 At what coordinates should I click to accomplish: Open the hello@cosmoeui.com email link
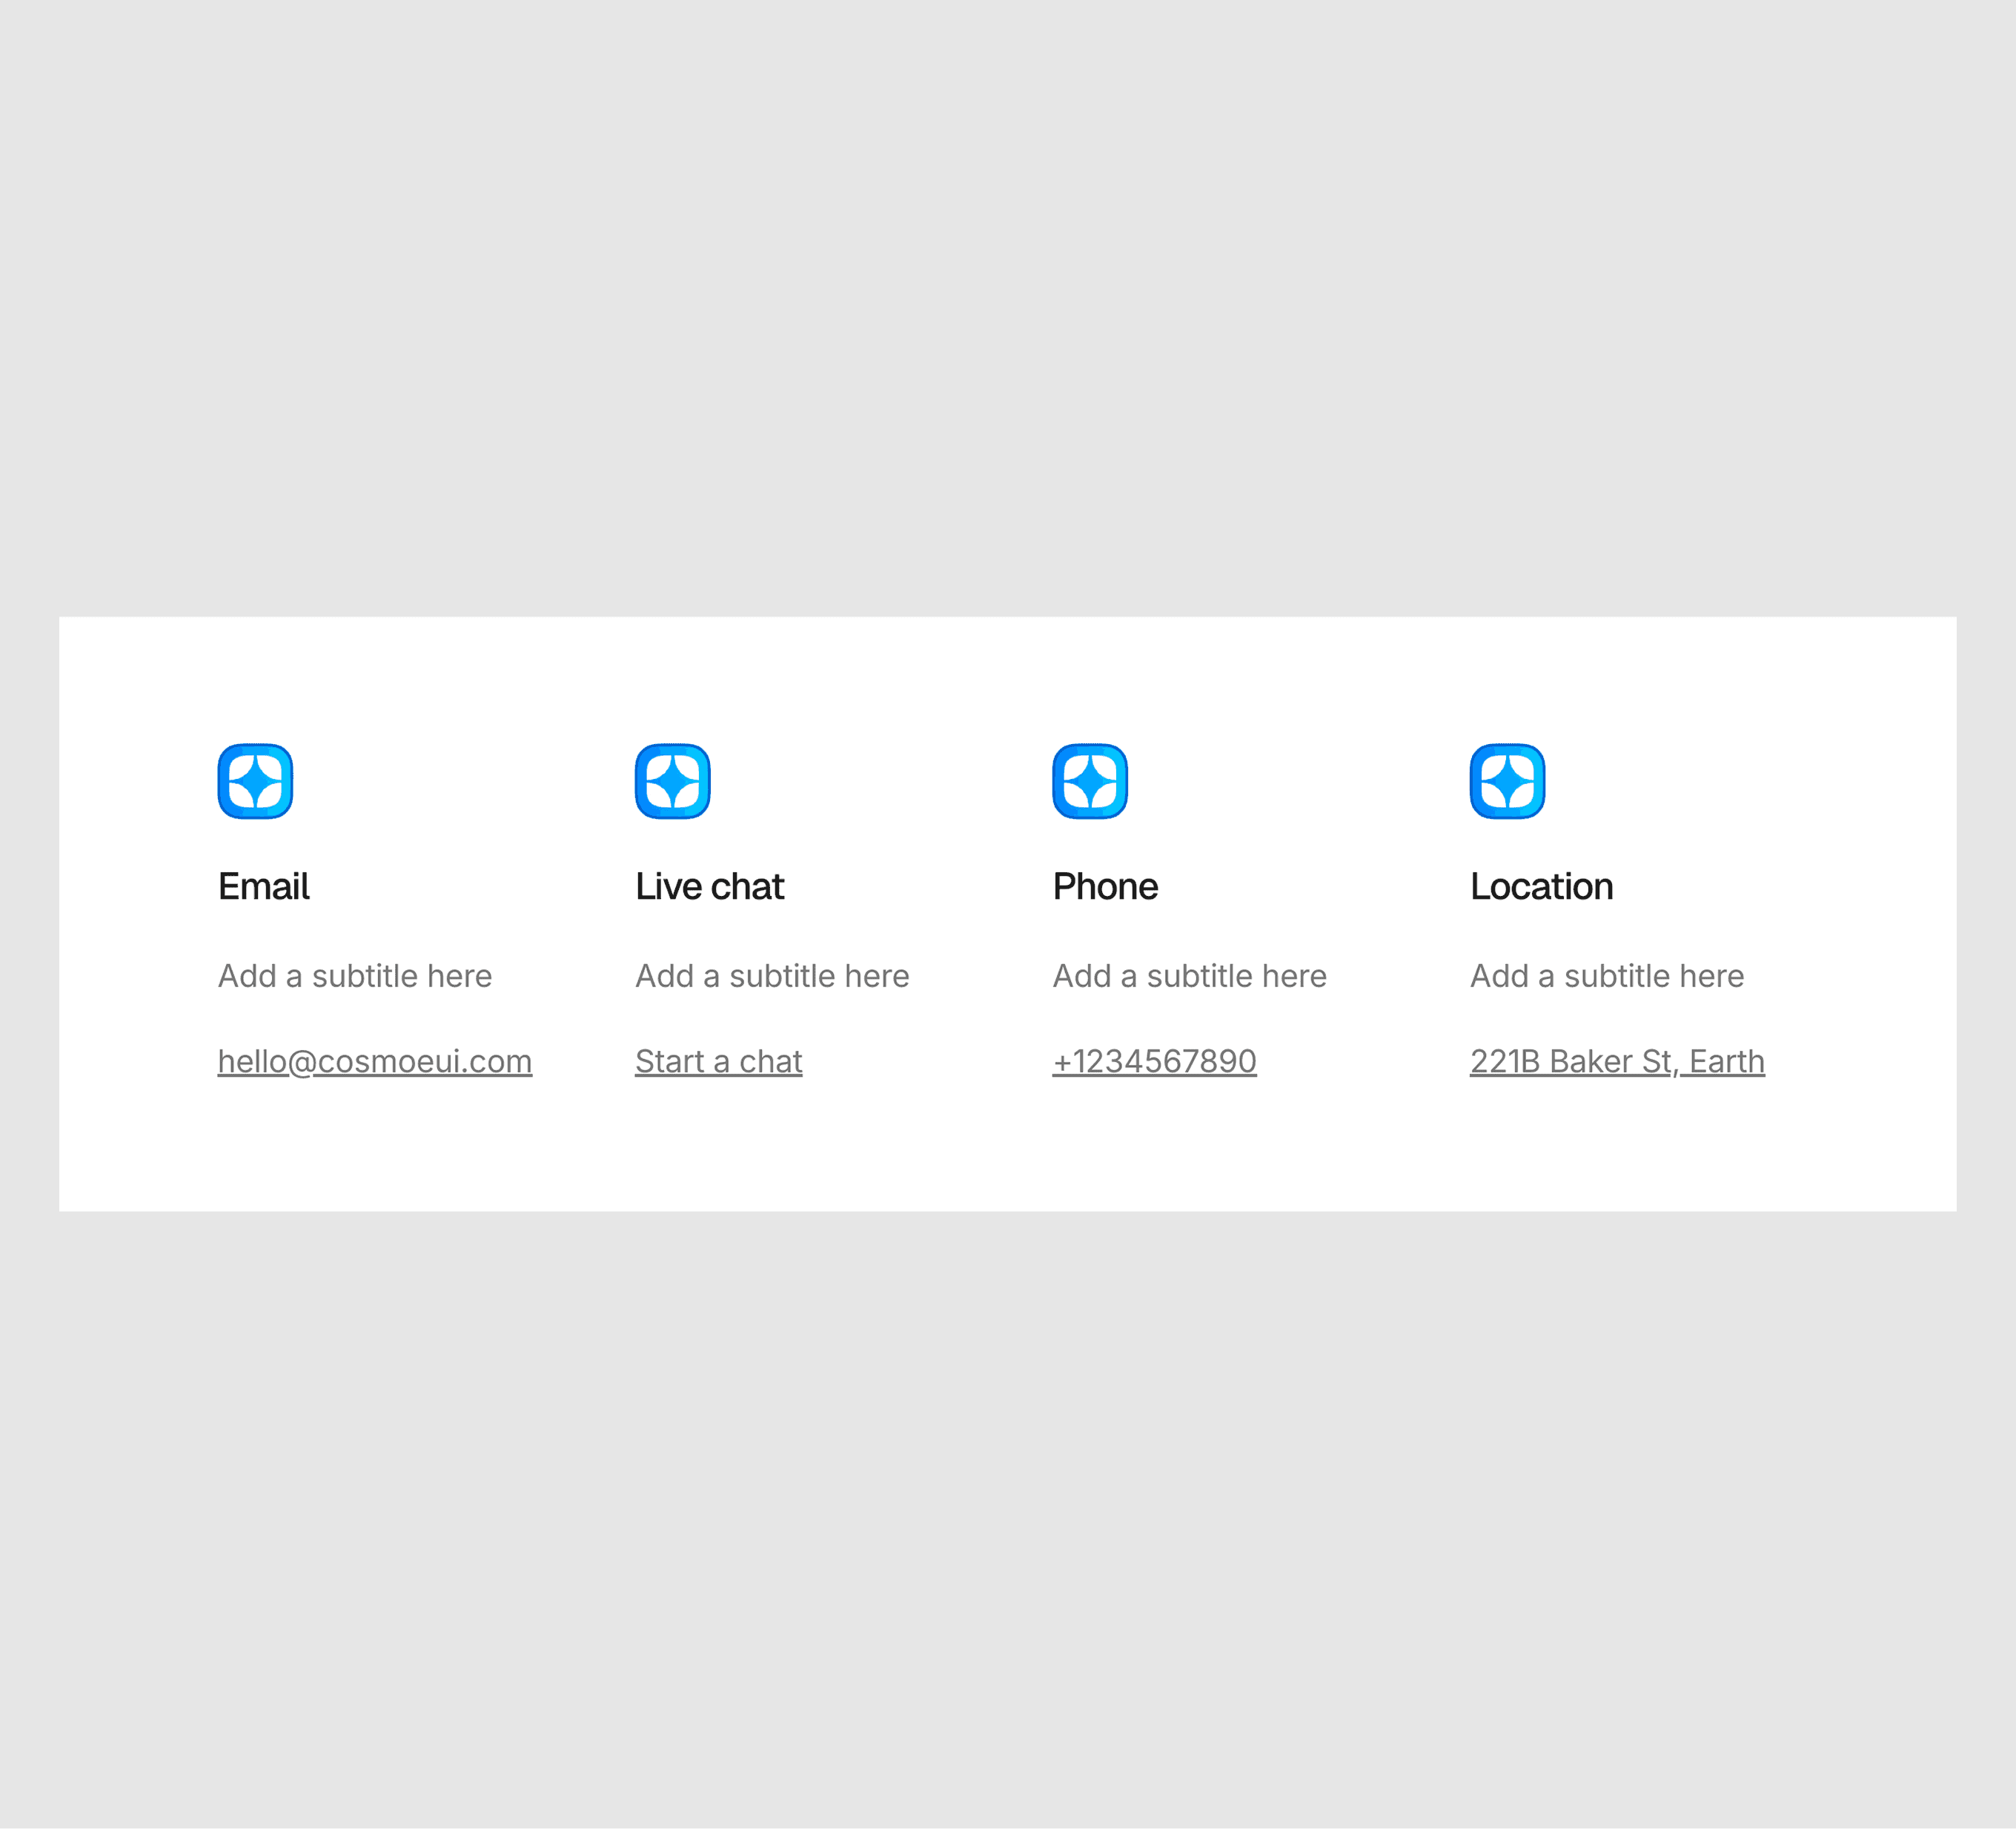point(374,1061)
